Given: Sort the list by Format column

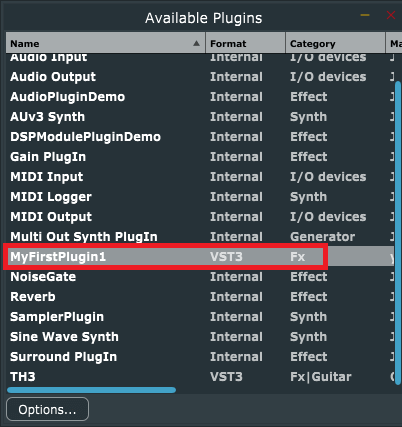Looking at the screenshot, I should [x=245, y=43].
